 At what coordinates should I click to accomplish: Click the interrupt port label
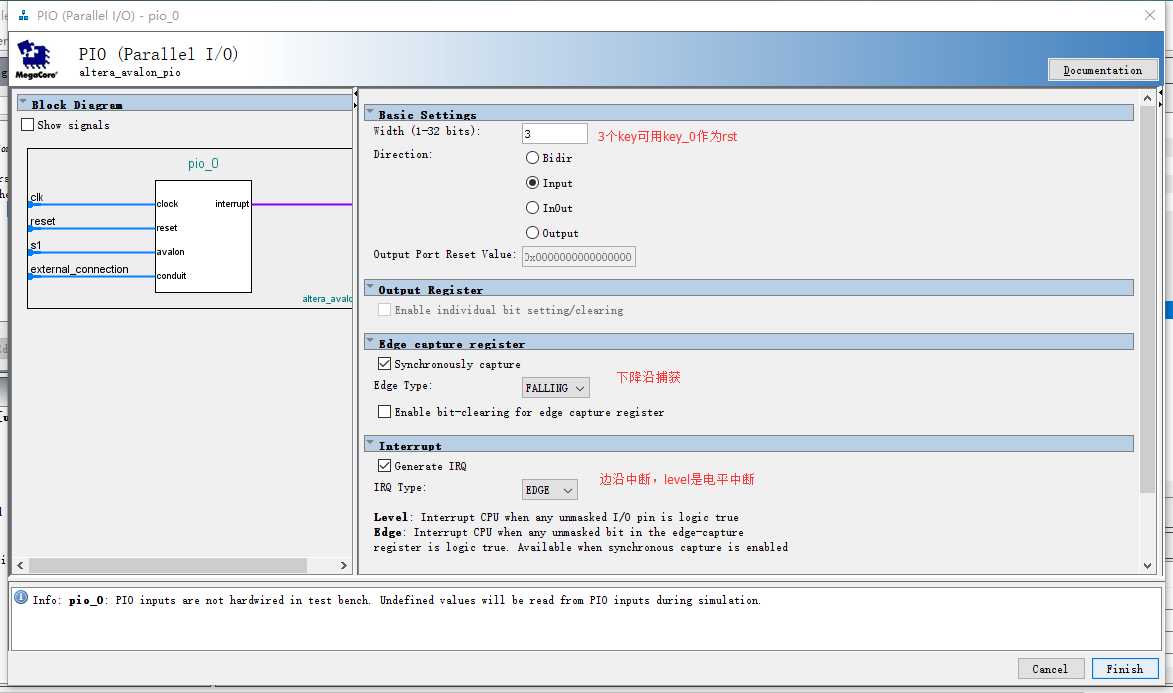tap(232, 204)
